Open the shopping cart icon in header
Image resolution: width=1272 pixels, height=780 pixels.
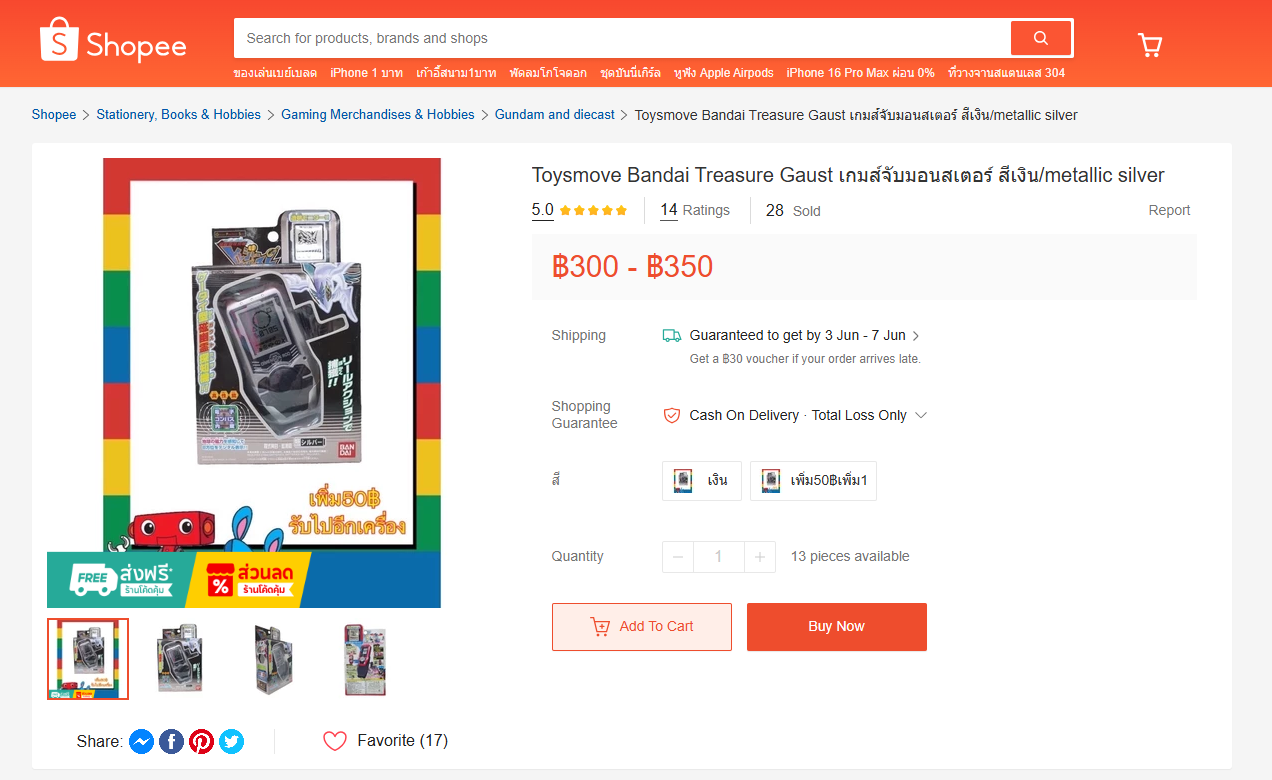tap(1150, 45)
